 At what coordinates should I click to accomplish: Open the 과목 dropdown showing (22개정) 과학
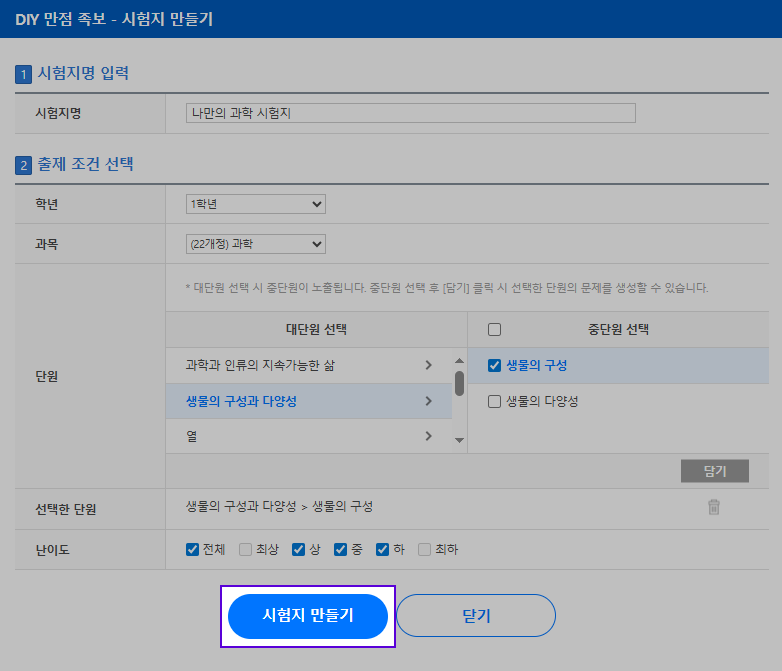pyautogui.click(x=256, y=244)
